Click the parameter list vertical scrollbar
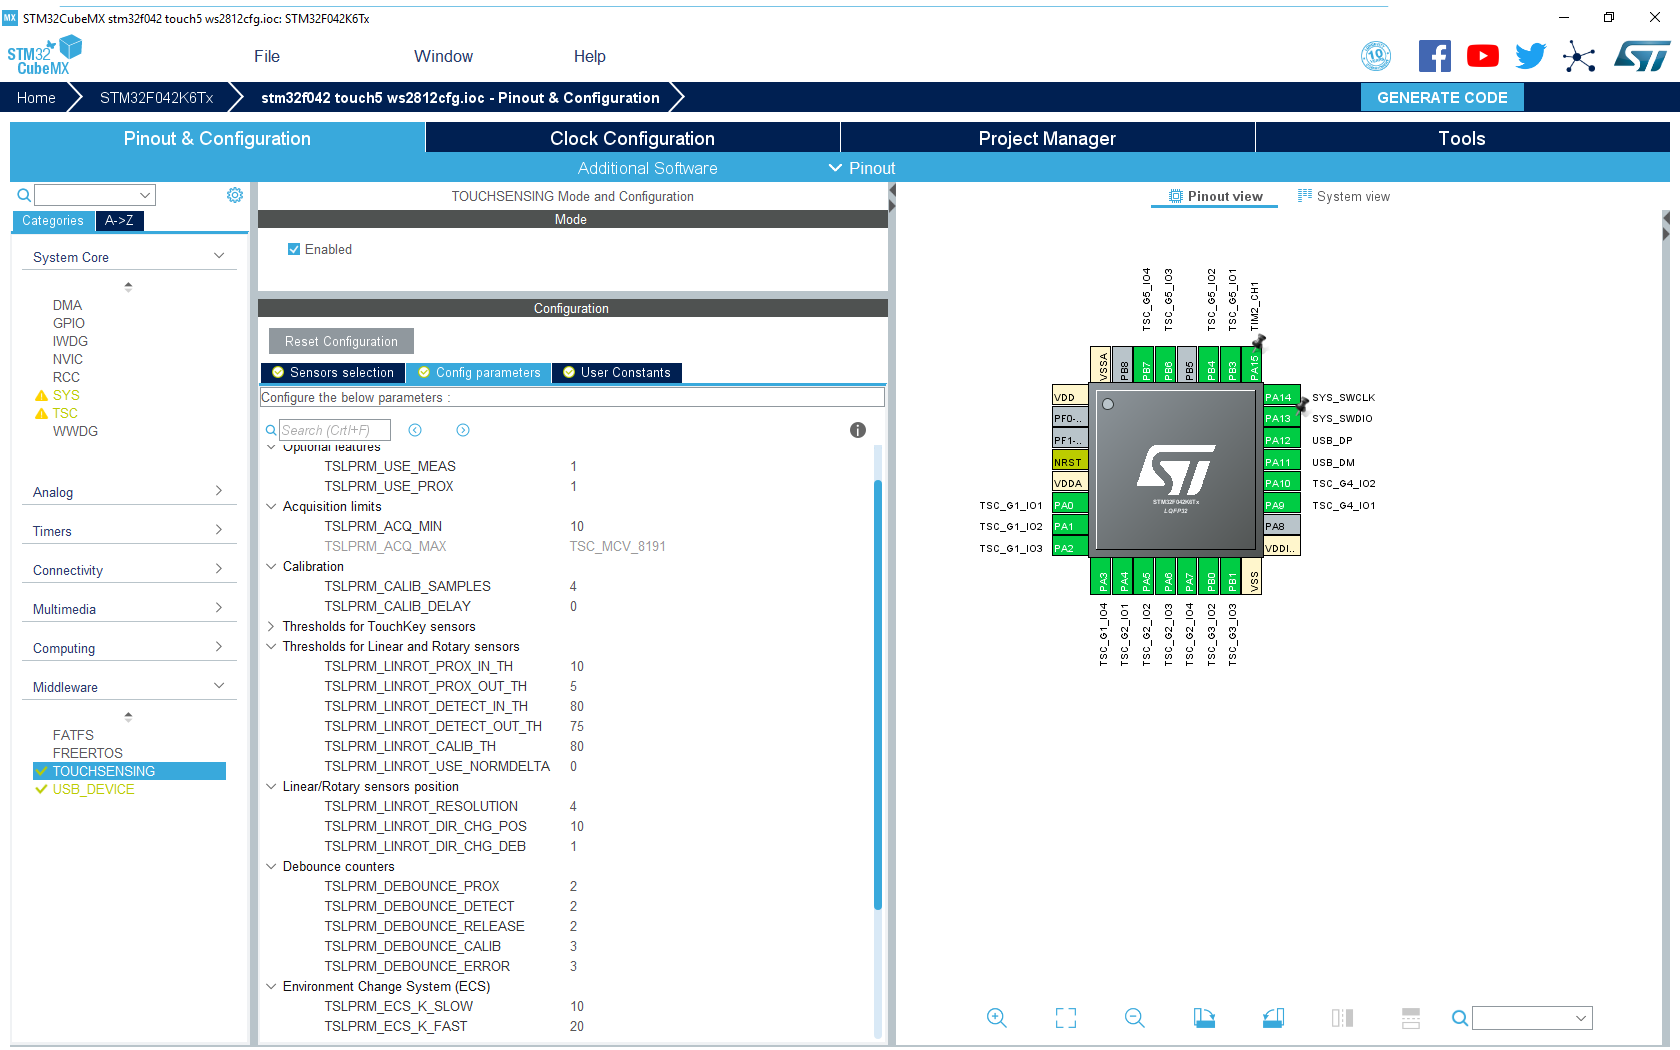1680x1050 pixels. (878, 694)
